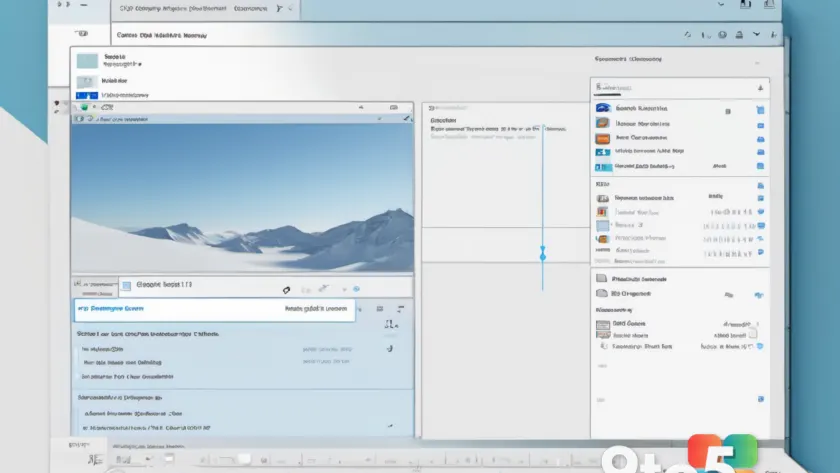Click the lock-shaped icon in the top-right toolbar
The height and width of the screenshot is (473, 840).
click(739, 35)
